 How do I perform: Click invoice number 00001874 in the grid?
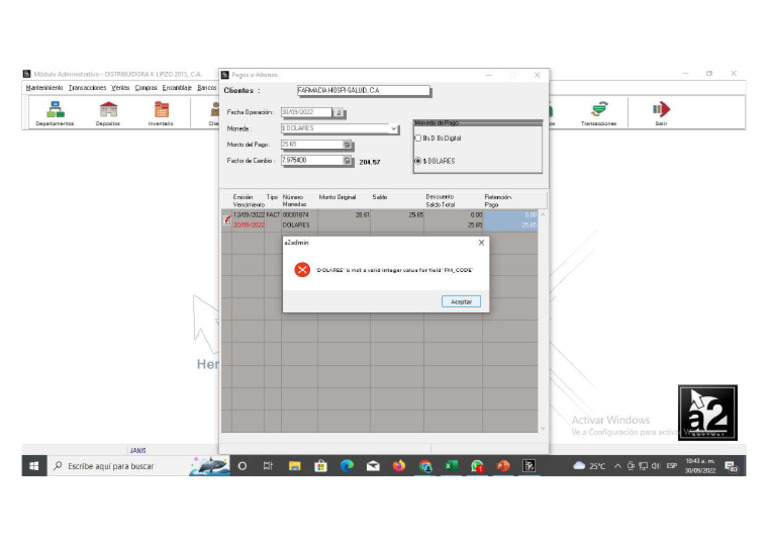(x=295, y=215)
